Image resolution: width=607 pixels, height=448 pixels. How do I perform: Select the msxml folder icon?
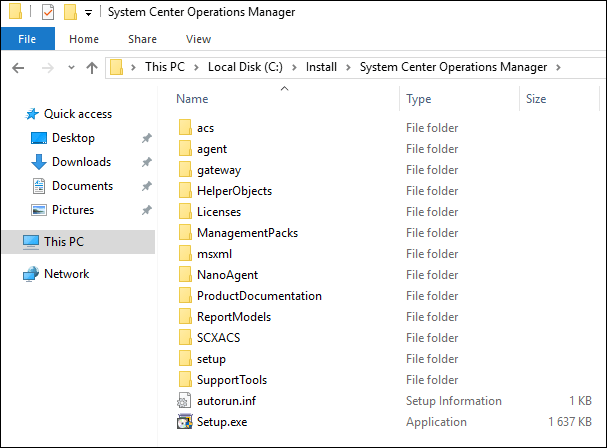185,253
